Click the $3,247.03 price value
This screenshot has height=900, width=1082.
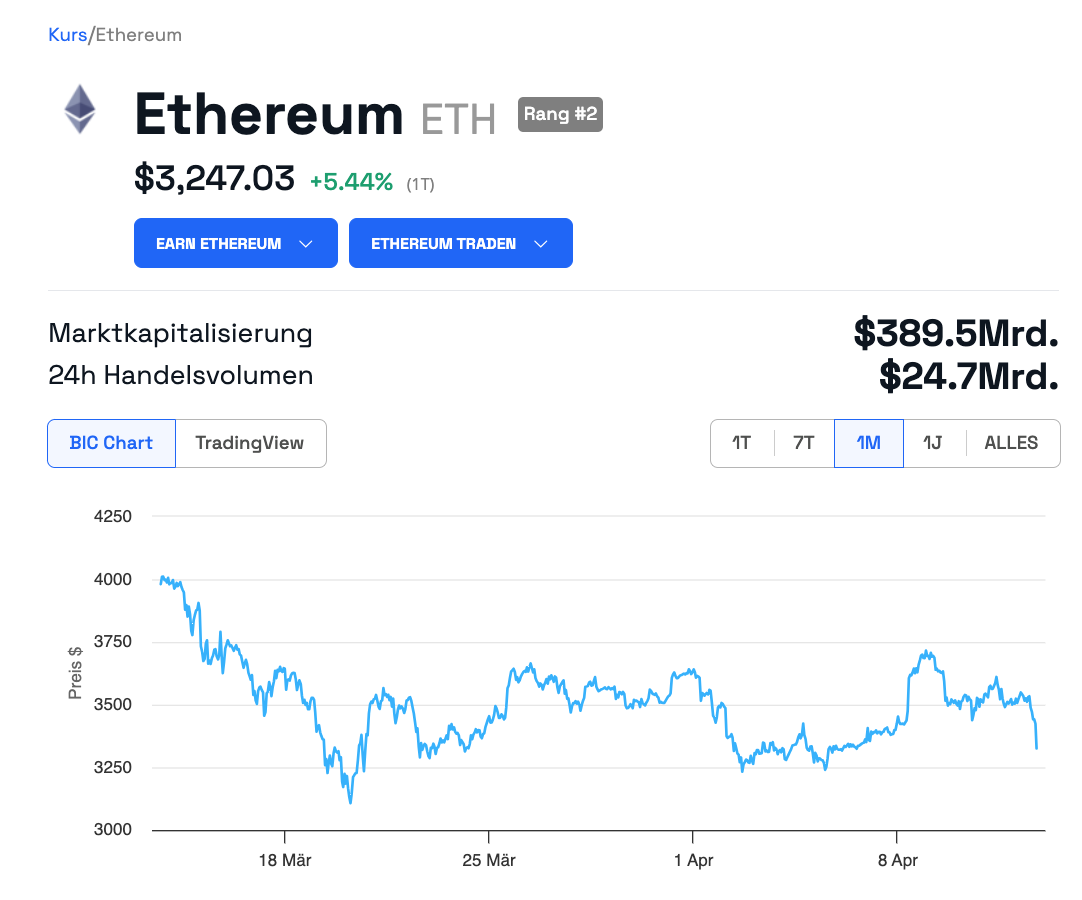214,180
